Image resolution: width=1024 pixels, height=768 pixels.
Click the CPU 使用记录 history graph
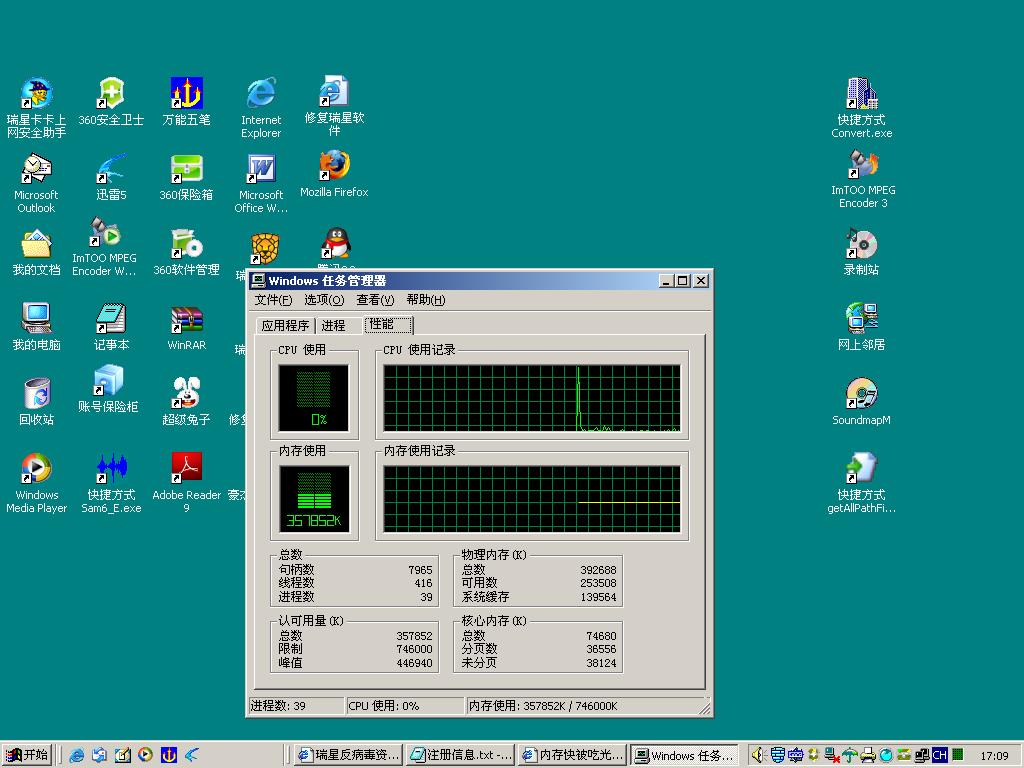click(x=531, y=398)
